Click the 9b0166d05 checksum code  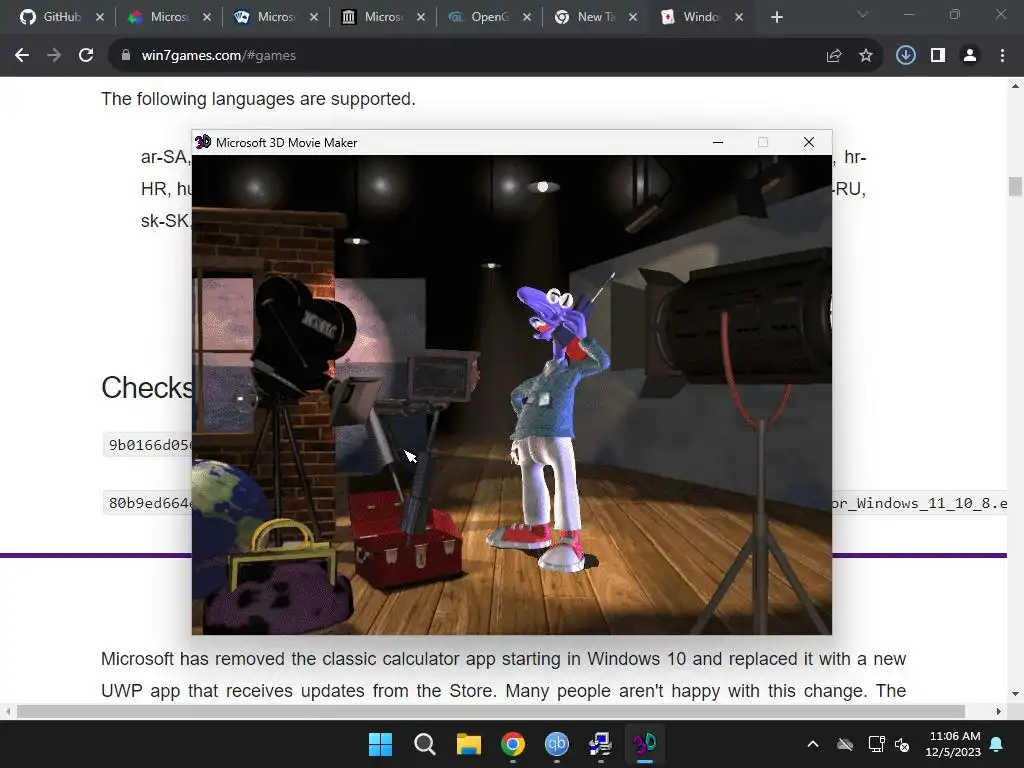[x=149, y=445]
